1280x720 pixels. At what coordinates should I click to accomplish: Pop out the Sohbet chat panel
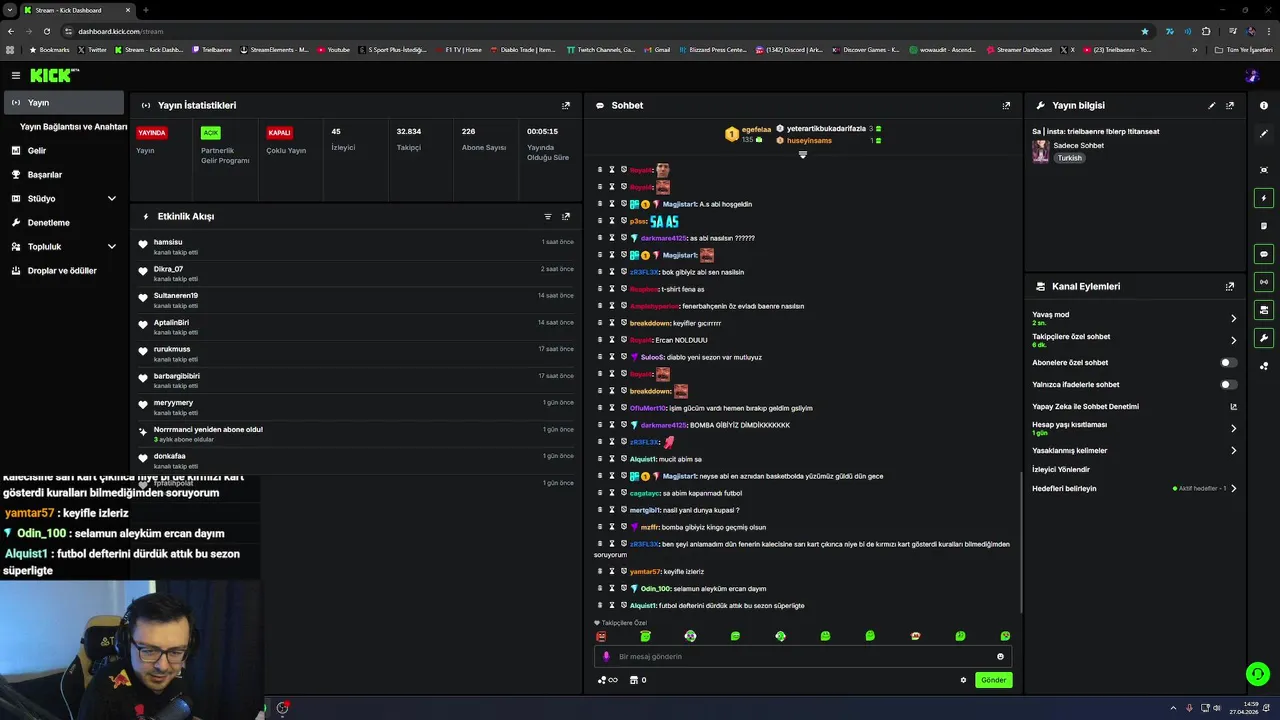click(1006, 105)
